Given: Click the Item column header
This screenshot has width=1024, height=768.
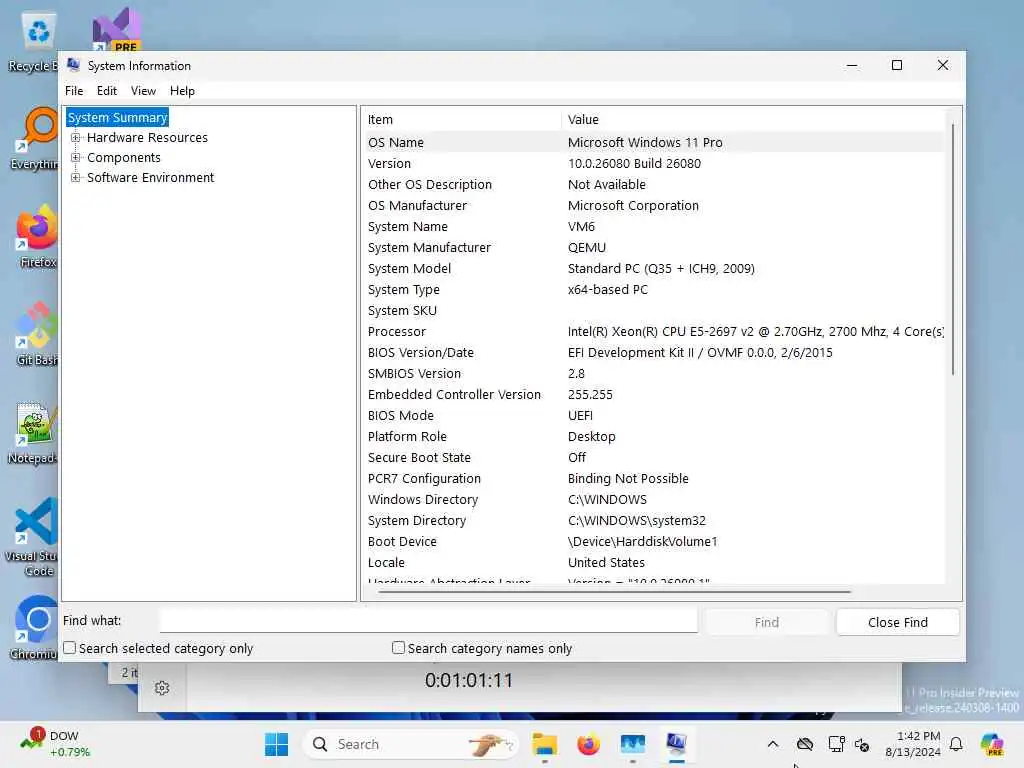Looking at the screenshot, I should (x=461, y=120).
